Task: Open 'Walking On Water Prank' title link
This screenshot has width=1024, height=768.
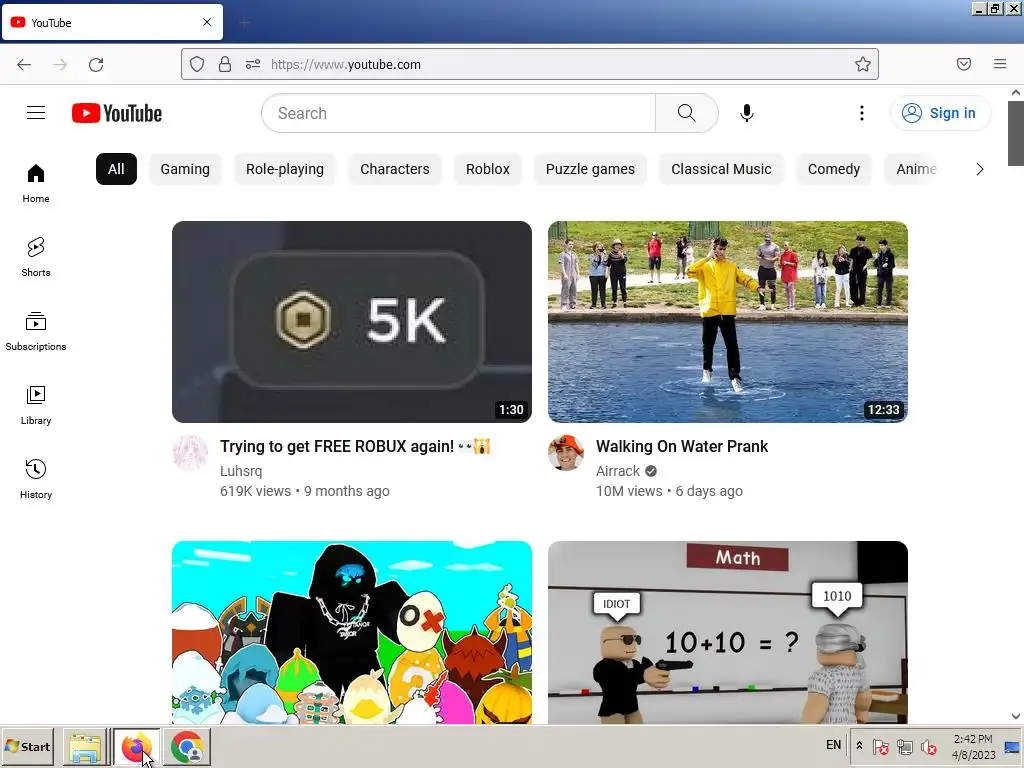Action: tap(682, 446)
